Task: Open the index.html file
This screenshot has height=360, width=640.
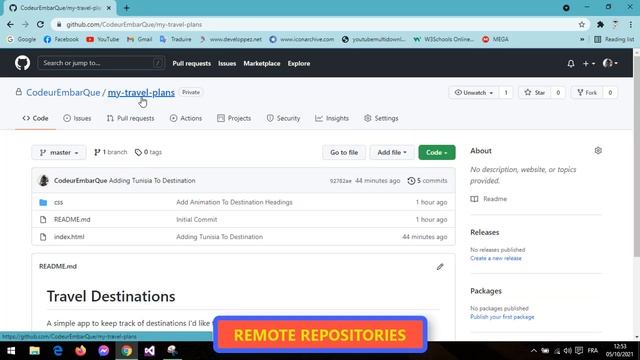Action: [69, 237]
